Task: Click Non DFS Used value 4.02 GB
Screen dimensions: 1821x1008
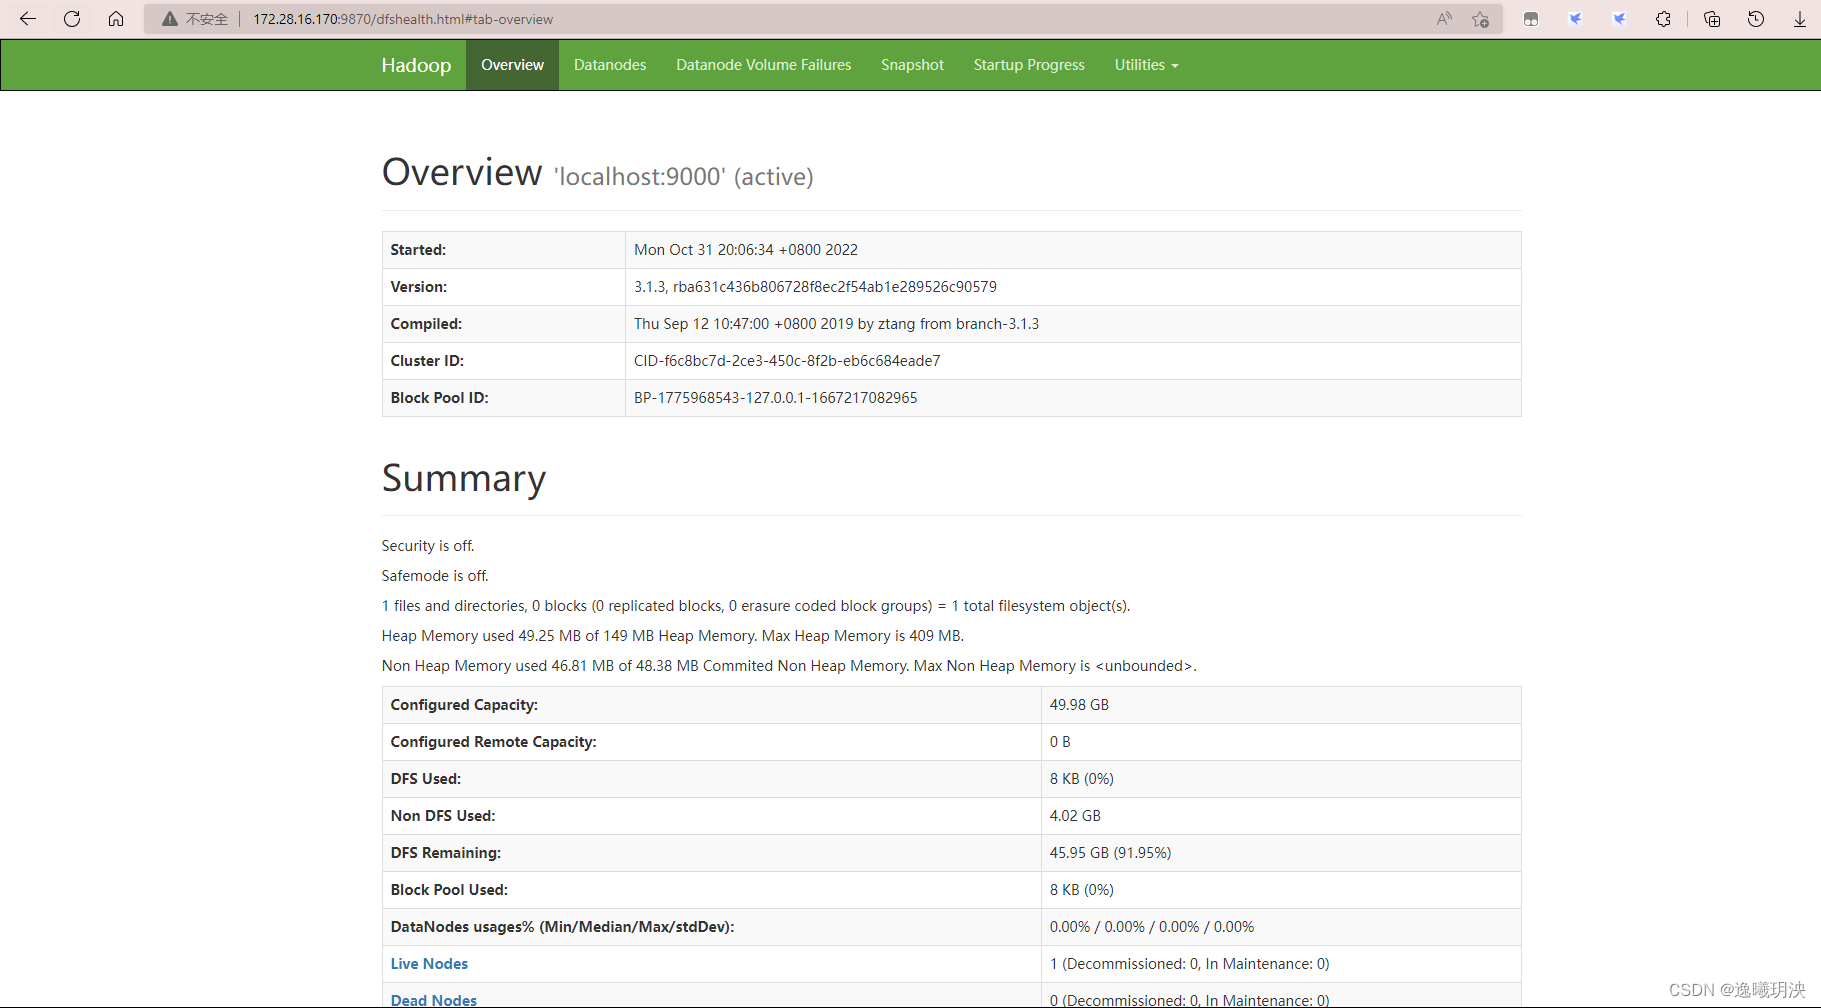Action: pos(1075,816)
